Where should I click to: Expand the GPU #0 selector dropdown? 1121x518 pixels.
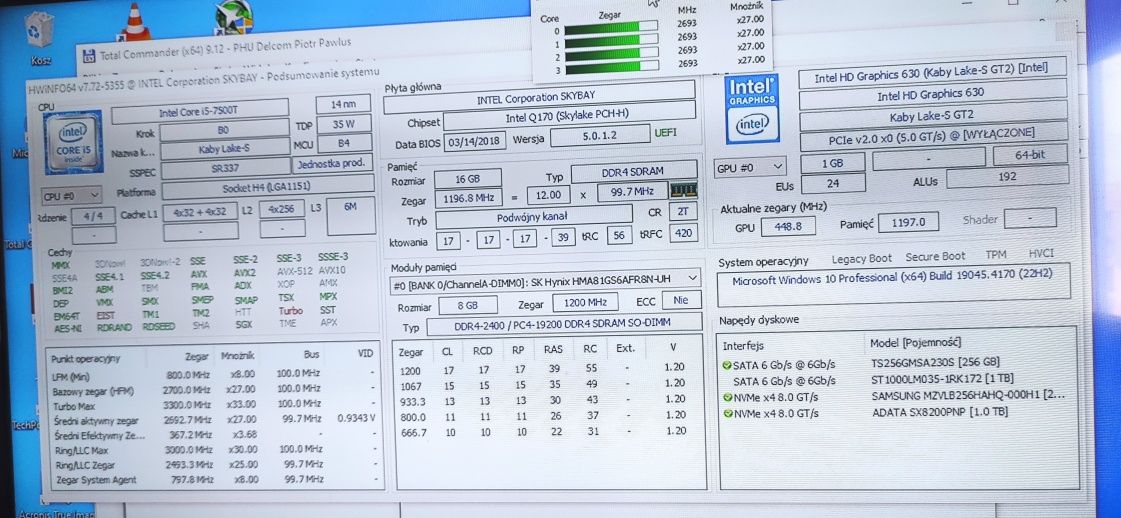(x=750, y=168)
